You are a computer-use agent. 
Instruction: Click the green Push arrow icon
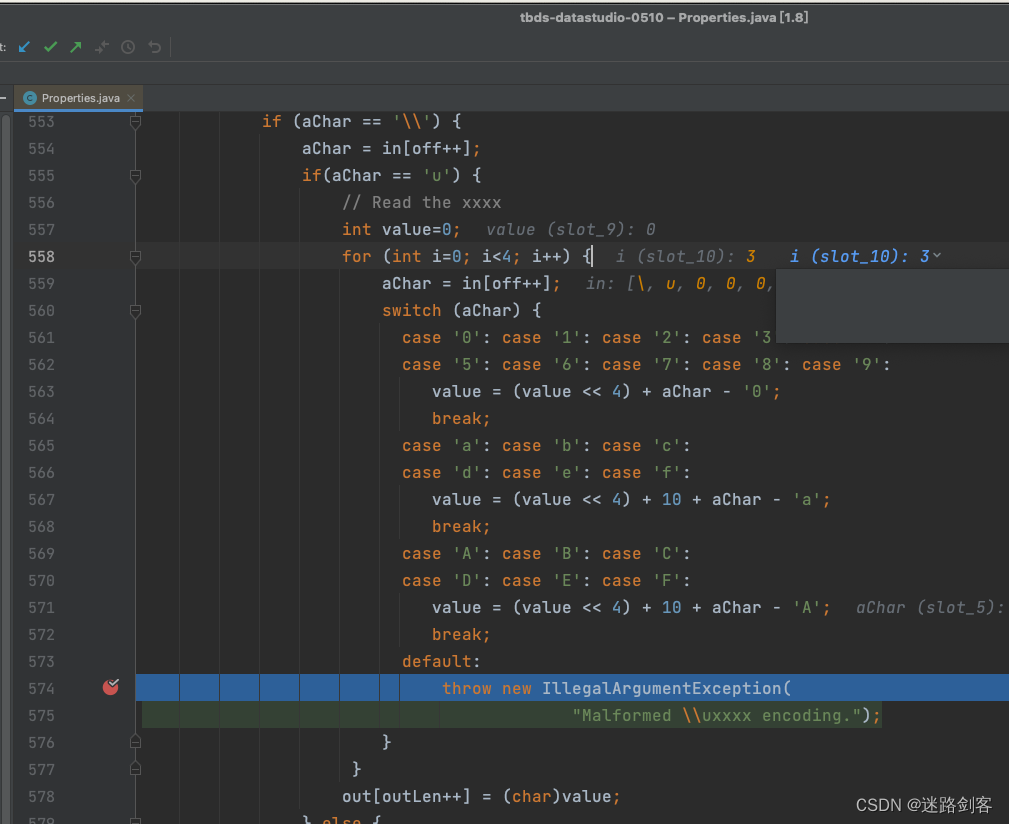76,47
